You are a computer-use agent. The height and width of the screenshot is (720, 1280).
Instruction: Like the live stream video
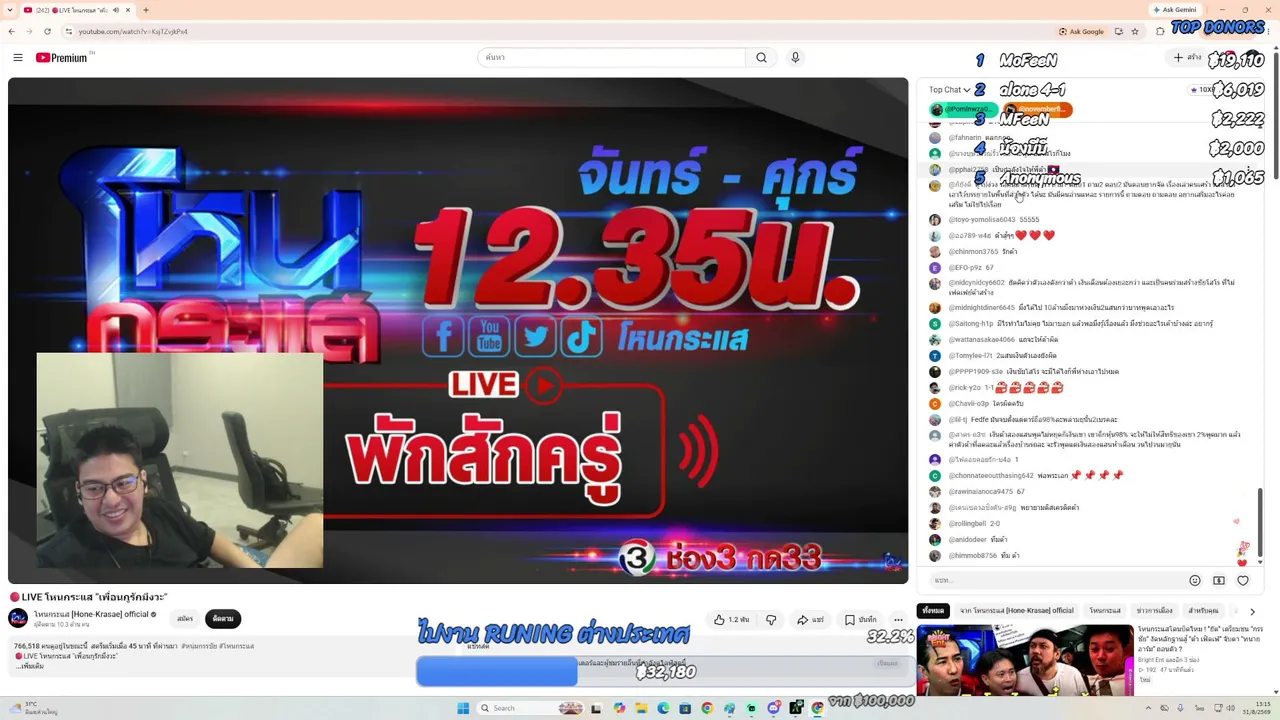731,620
